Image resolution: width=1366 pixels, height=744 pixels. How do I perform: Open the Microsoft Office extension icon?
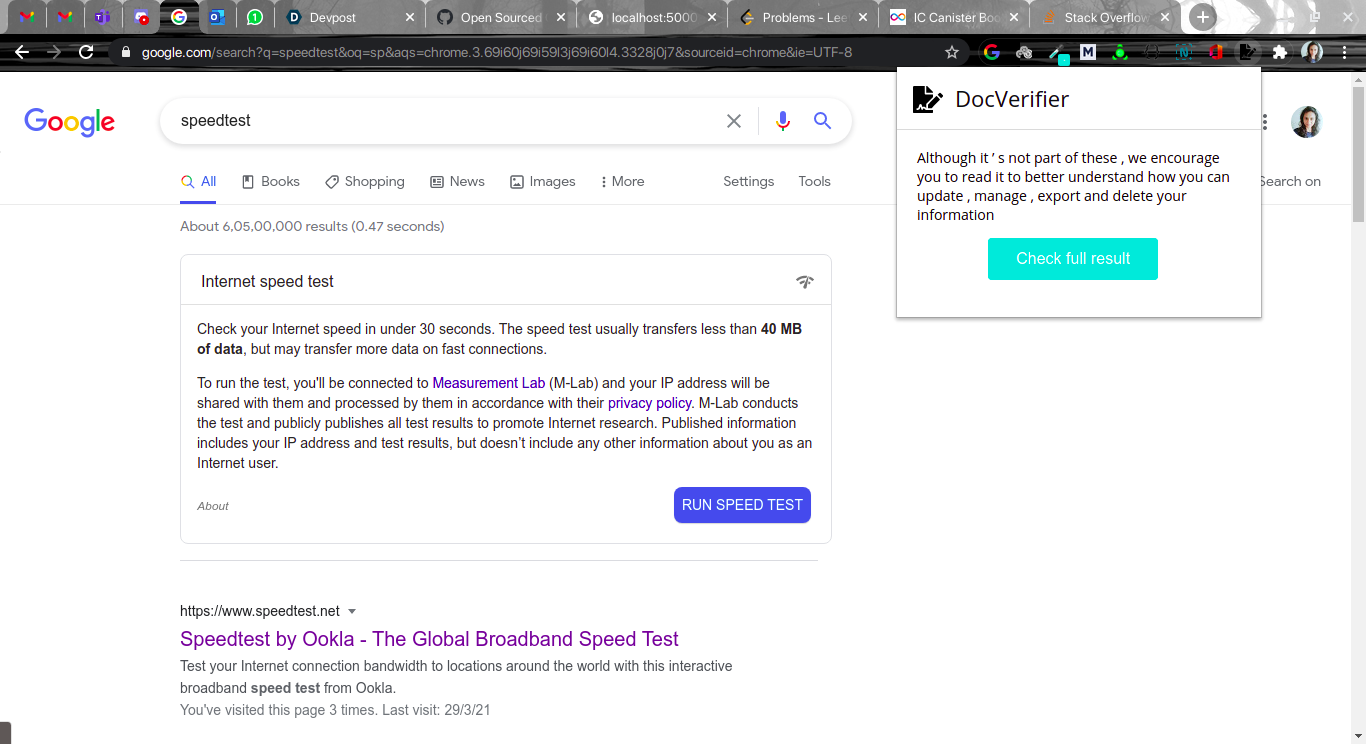1216,52
